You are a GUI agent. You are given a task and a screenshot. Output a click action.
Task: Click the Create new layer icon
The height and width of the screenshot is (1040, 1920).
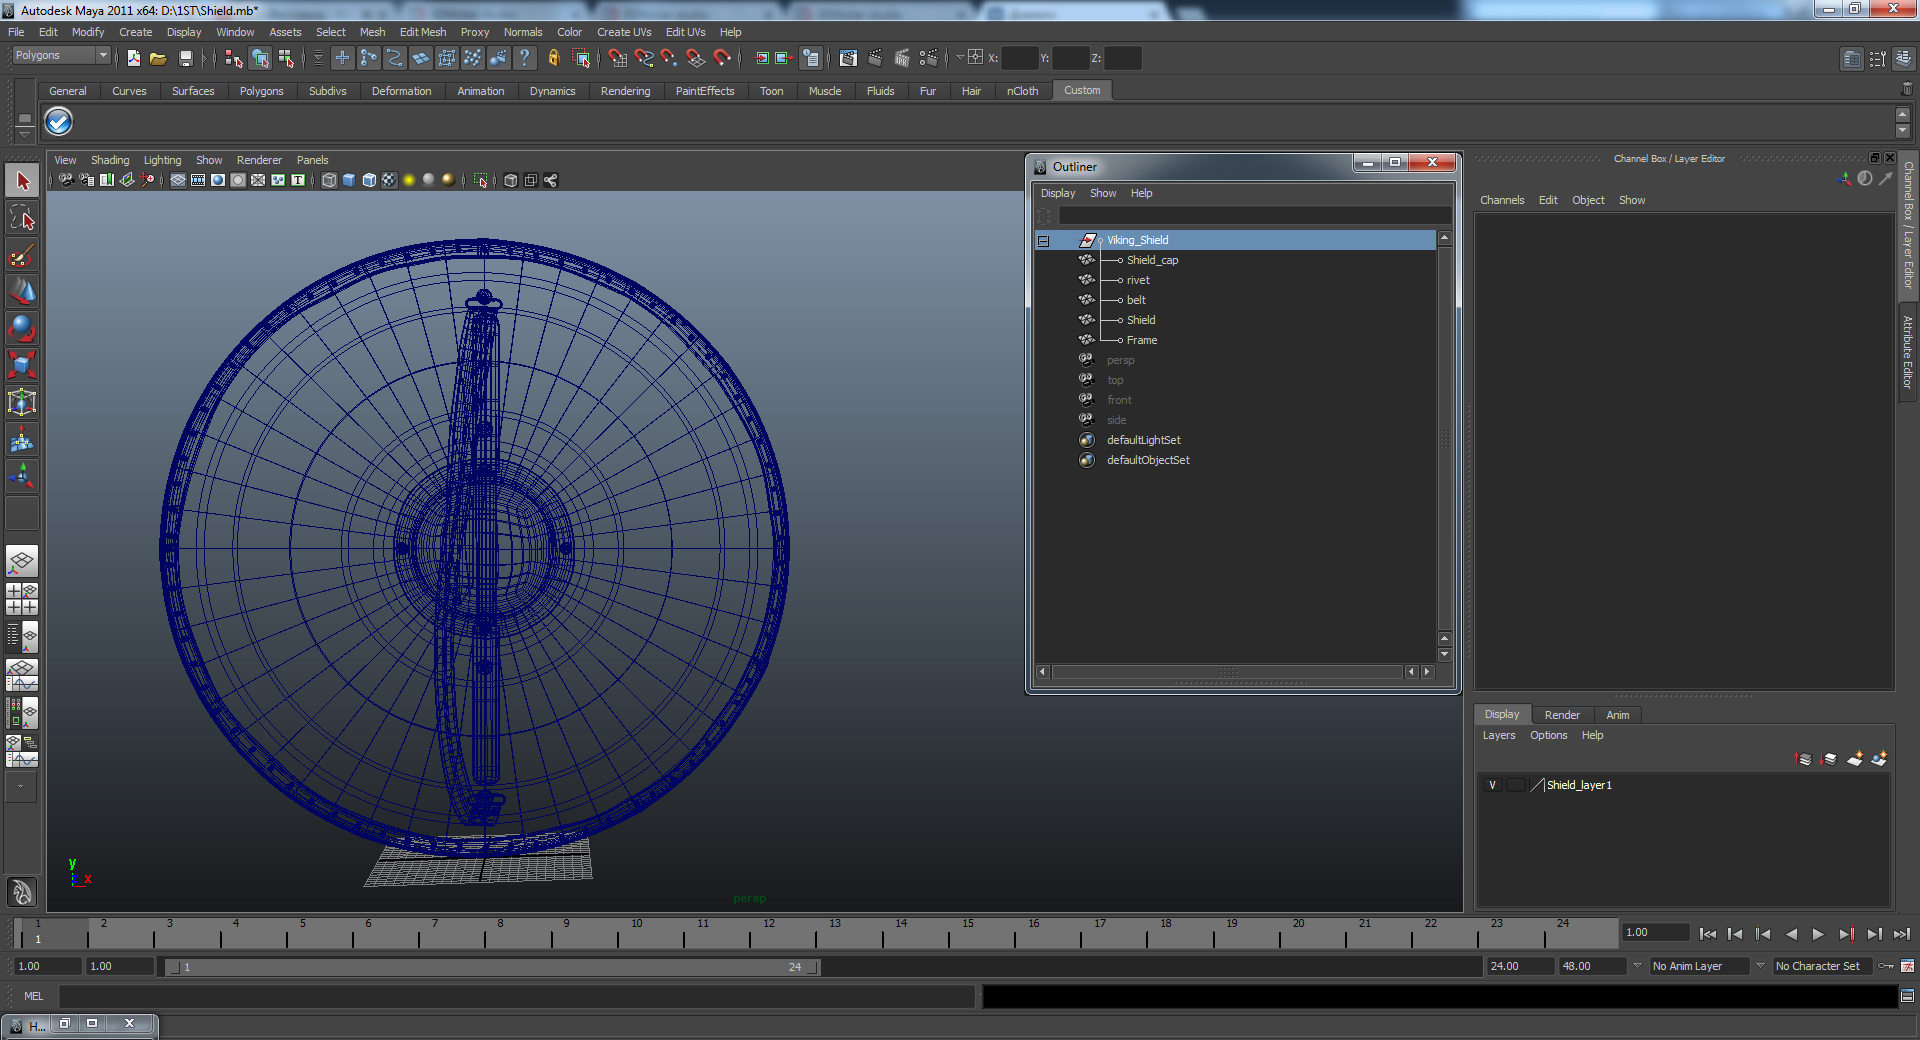[x=1854, y=759]
